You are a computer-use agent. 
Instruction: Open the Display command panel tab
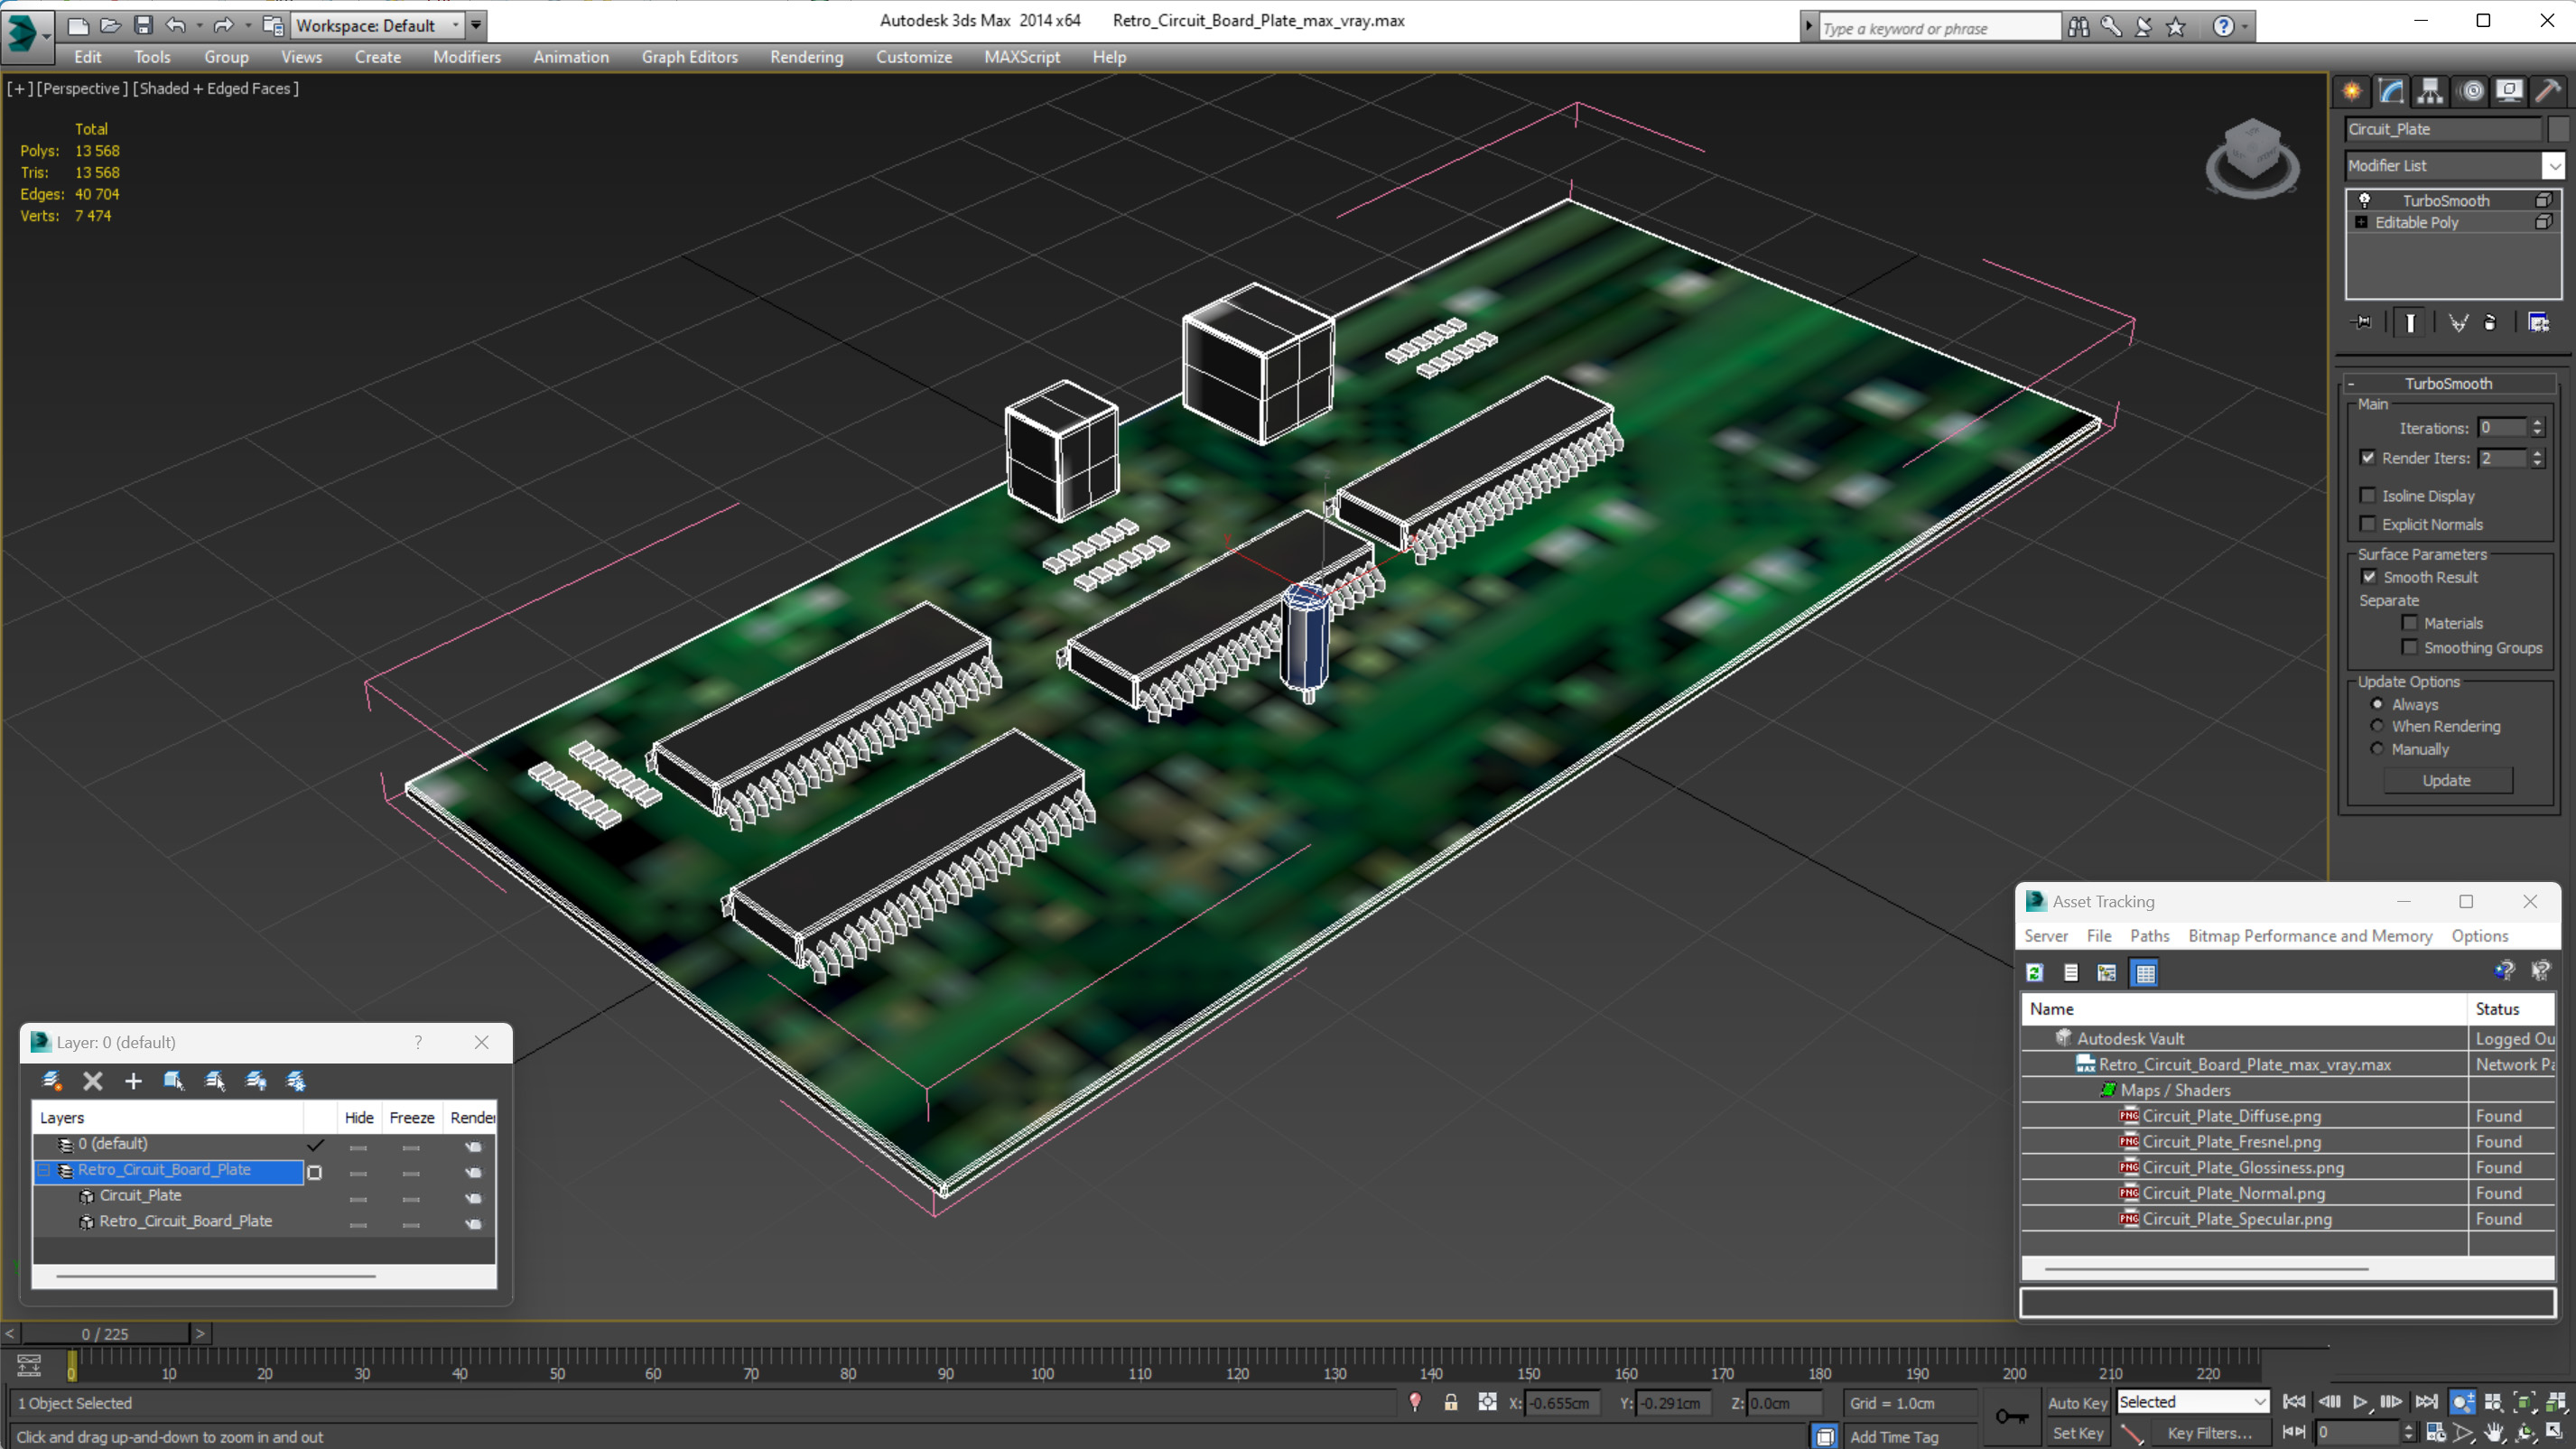pyautogui.click(x=2509, y=92)
